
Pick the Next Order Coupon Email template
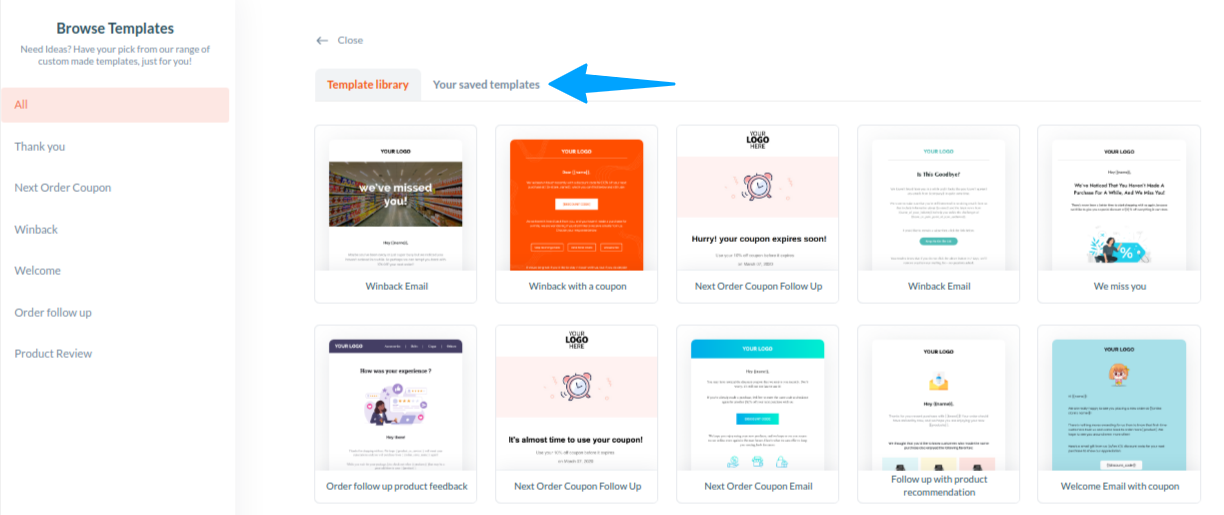click(758, 414)
